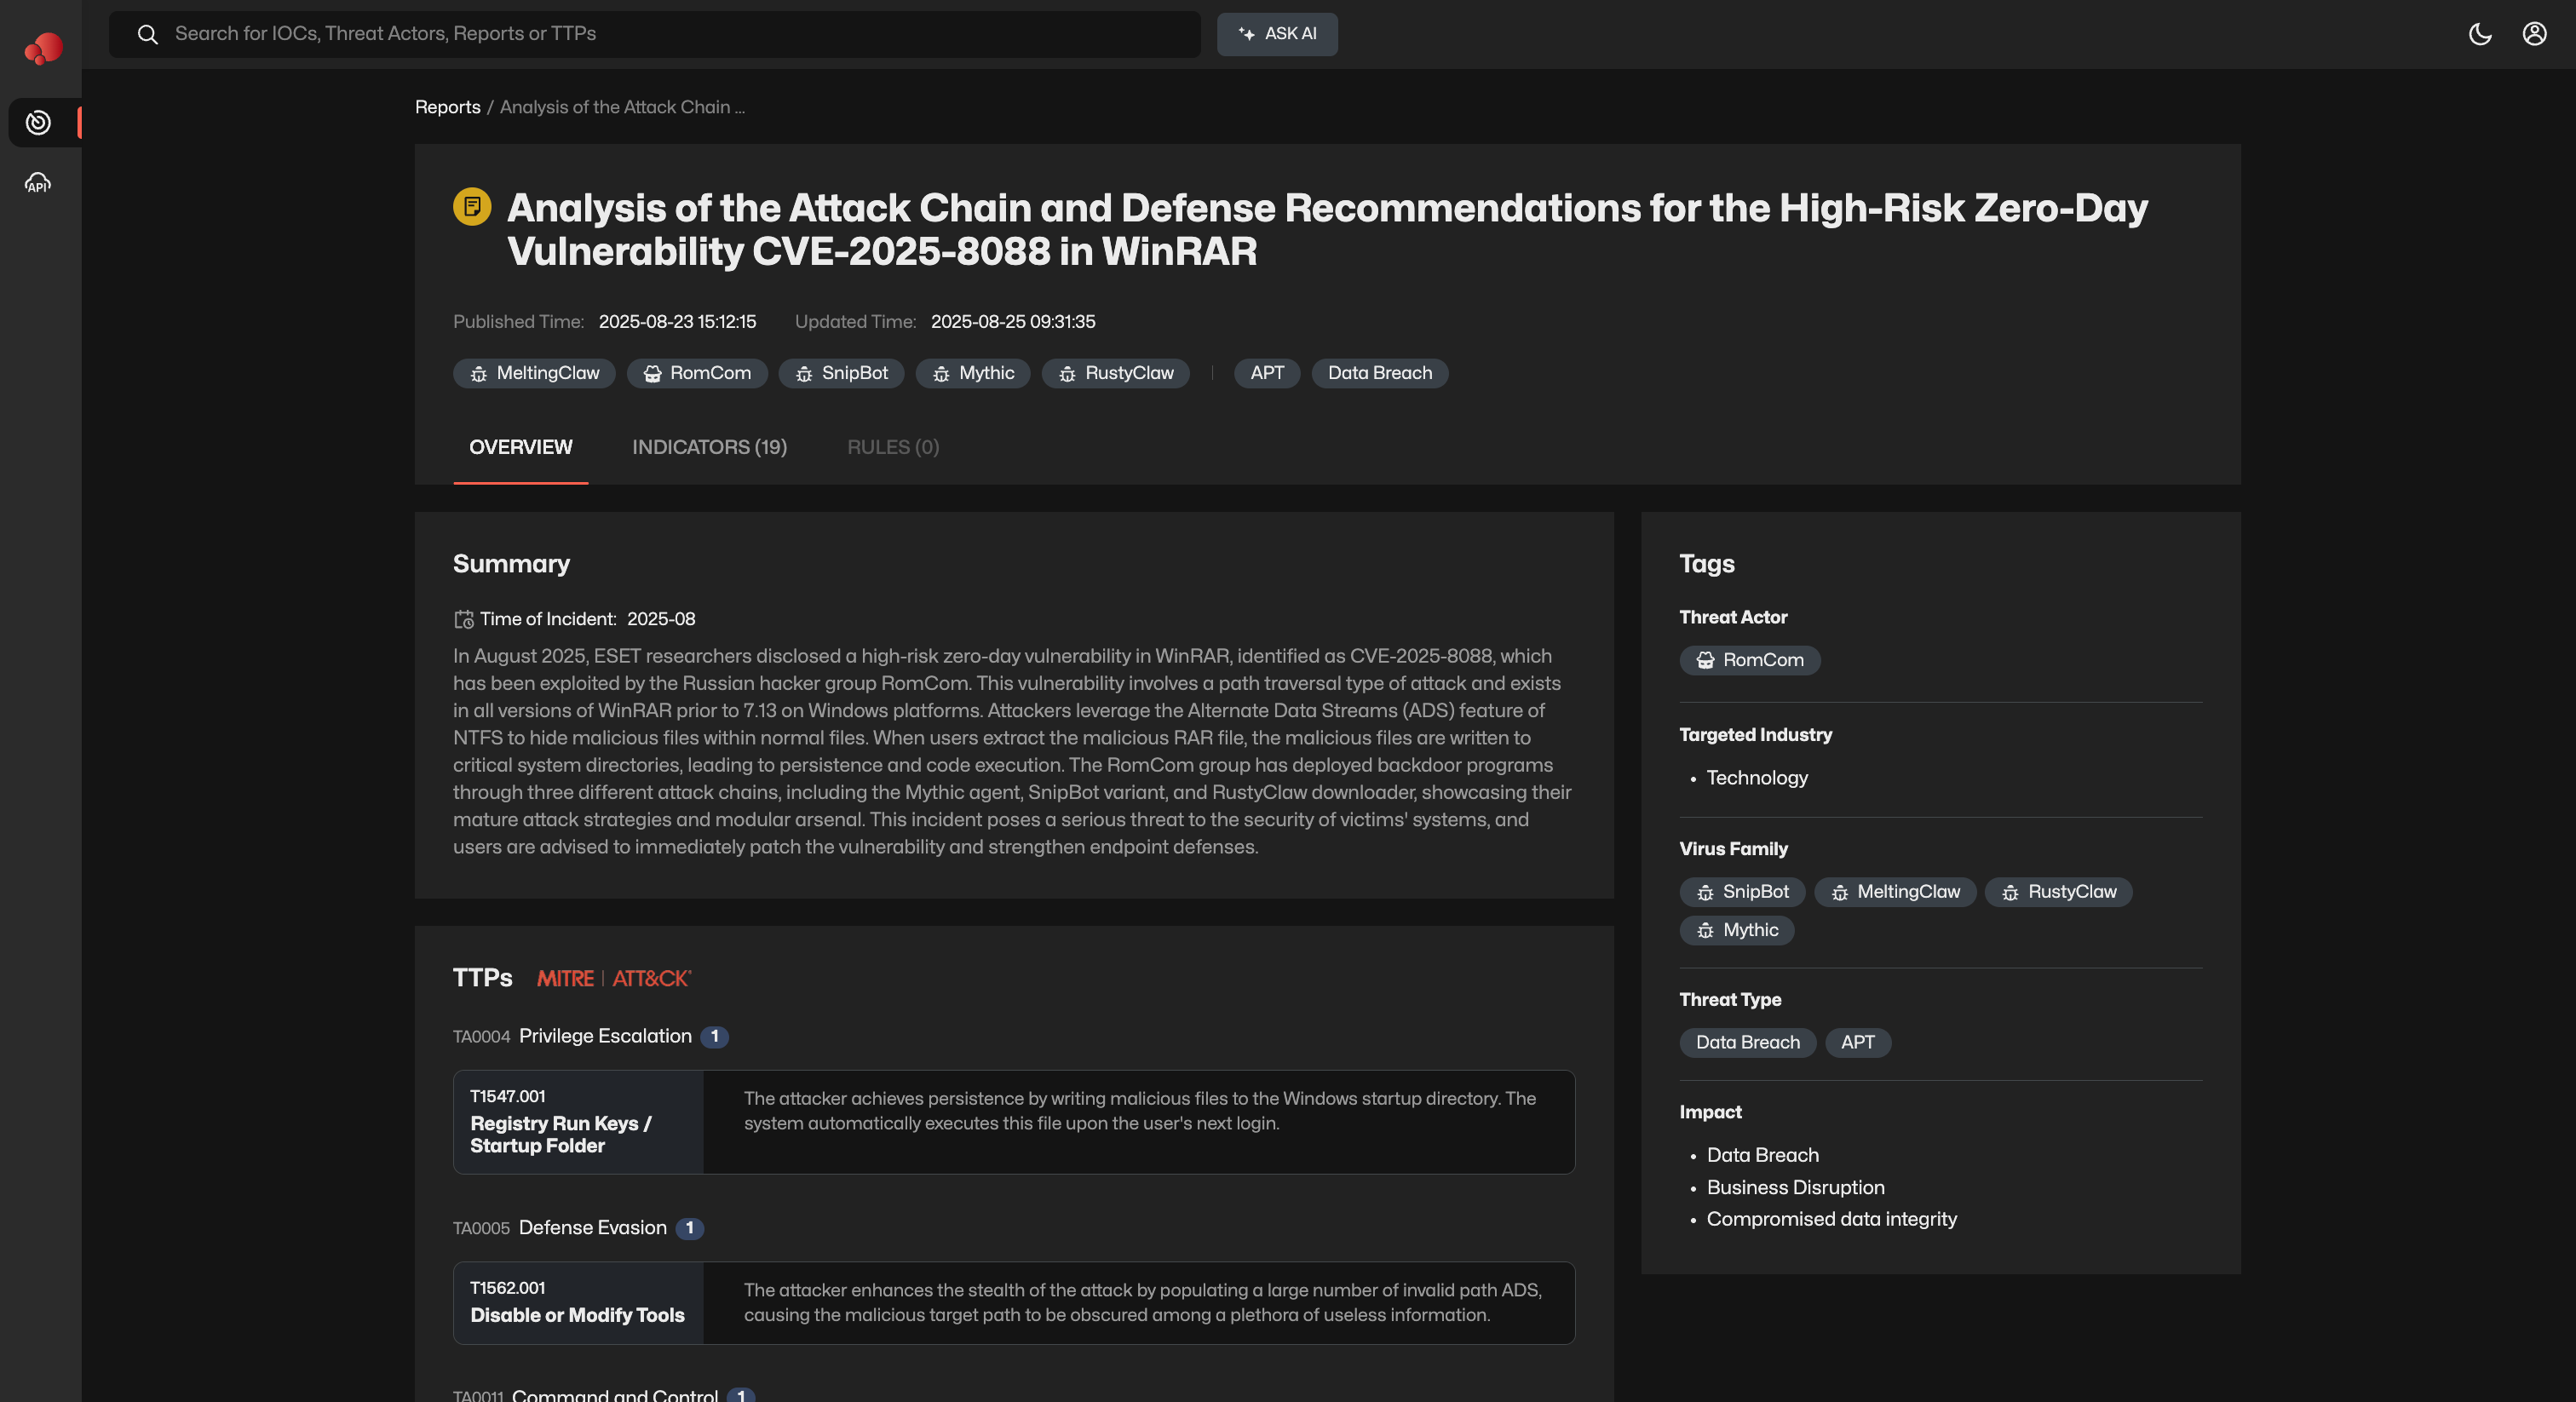Click the RomCom threat actor tag in Tags panel

(1749, 660)
